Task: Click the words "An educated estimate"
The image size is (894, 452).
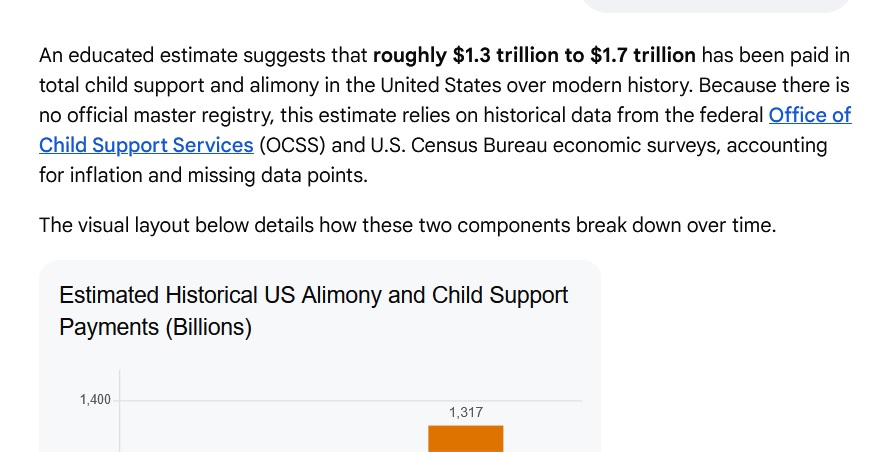Action: [x=139, y=55]
